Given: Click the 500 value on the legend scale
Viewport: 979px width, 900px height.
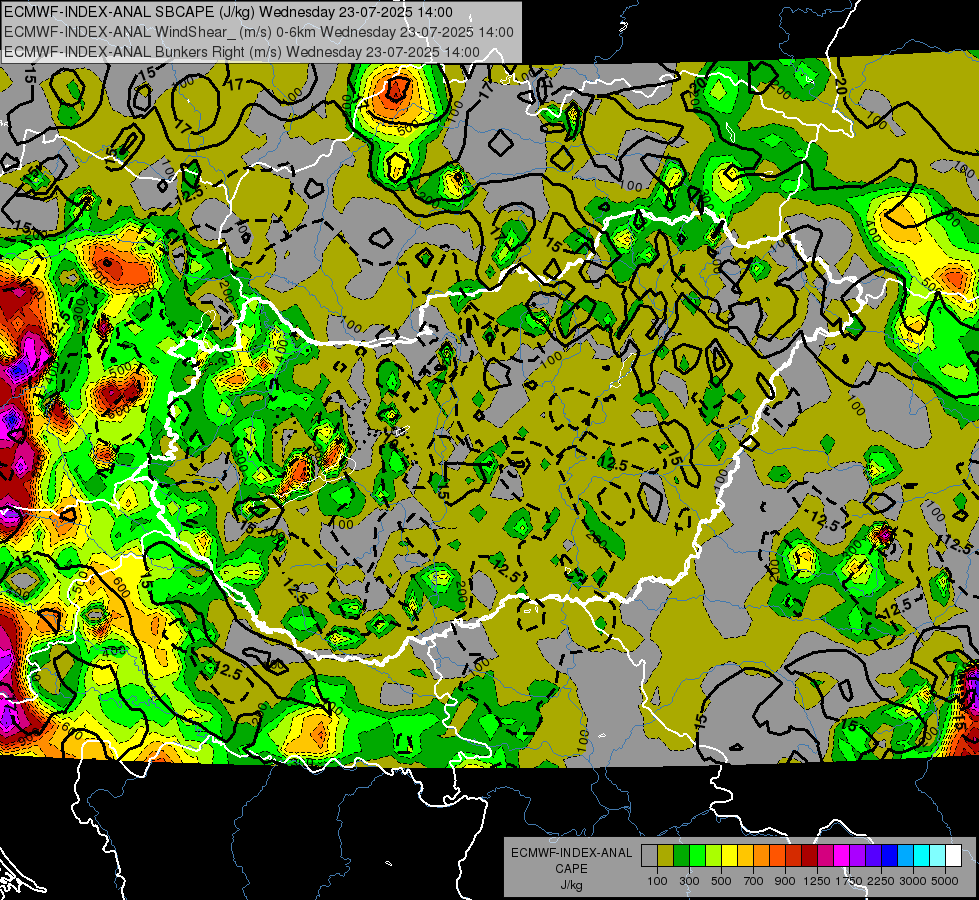Looking at the screenshot, I should [721, 881].
